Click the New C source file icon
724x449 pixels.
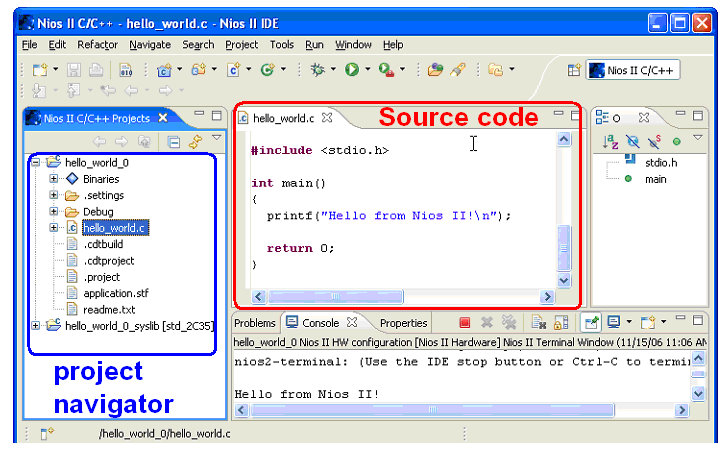[x=234, y=70]
